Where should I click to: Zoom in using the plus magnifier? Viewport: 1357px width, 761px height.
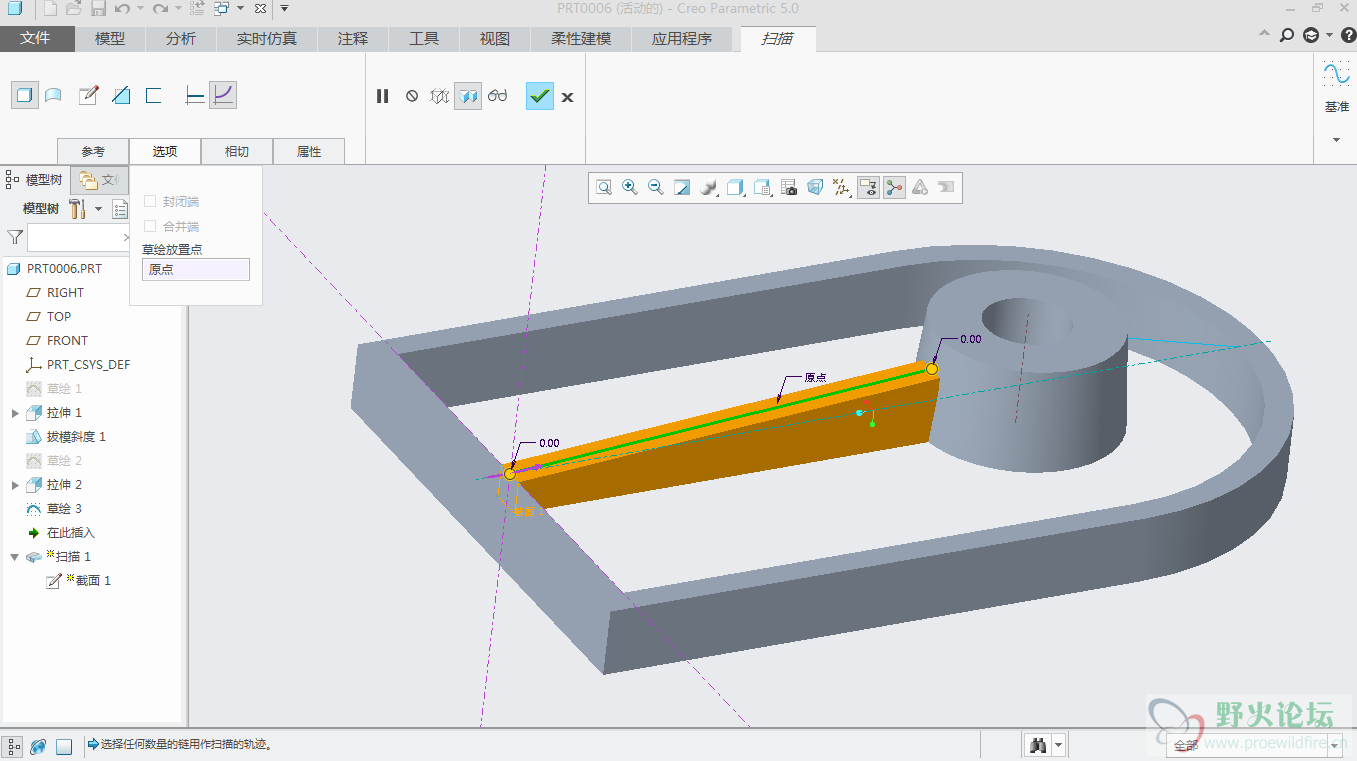[630, 187]
